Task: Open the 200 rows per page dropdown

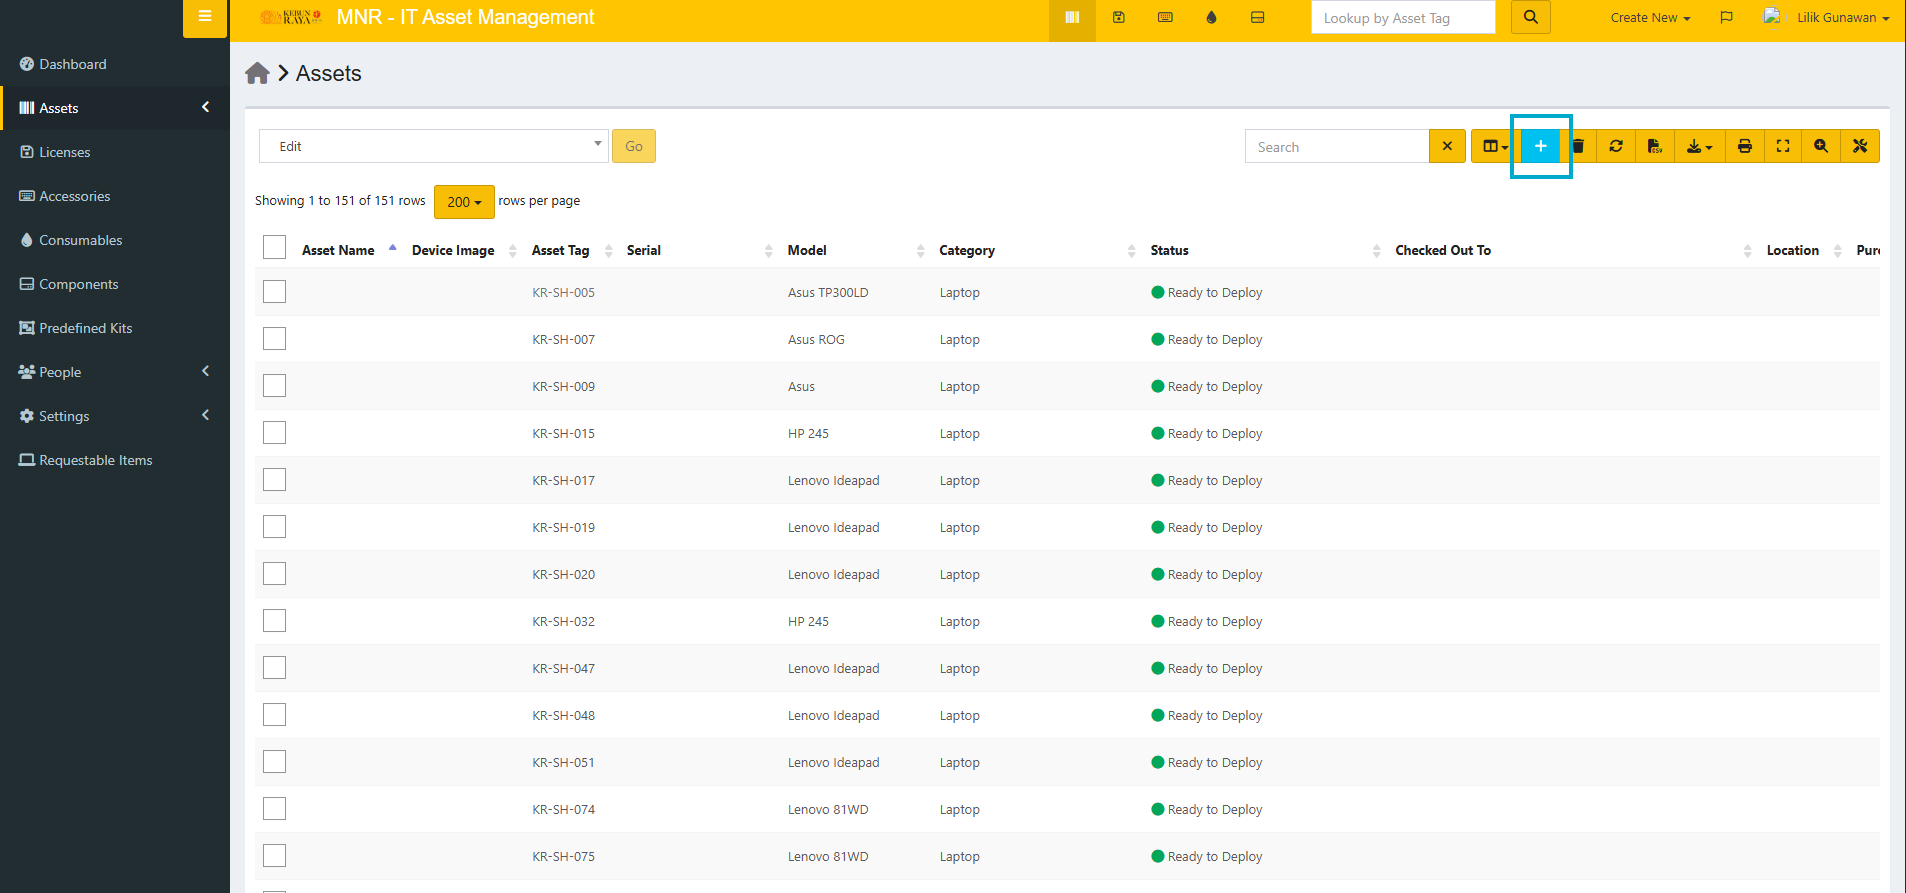Action: point(464,202)
